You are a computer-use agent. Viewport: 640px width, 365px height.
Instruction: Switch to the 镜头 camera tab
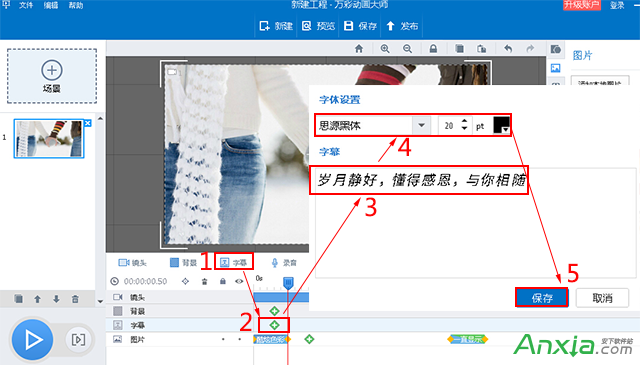[x=132, y=263]
